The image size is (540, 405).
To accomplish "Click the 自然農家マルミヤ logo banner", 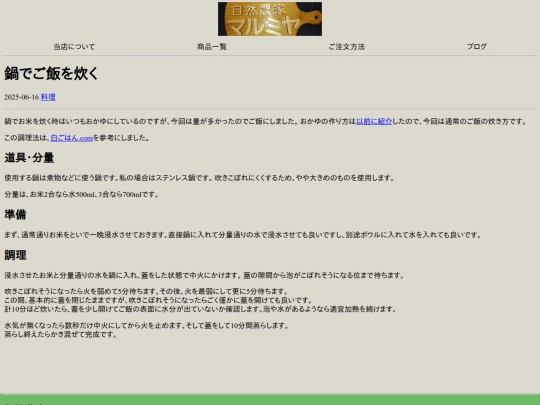I will coord(270,19).
